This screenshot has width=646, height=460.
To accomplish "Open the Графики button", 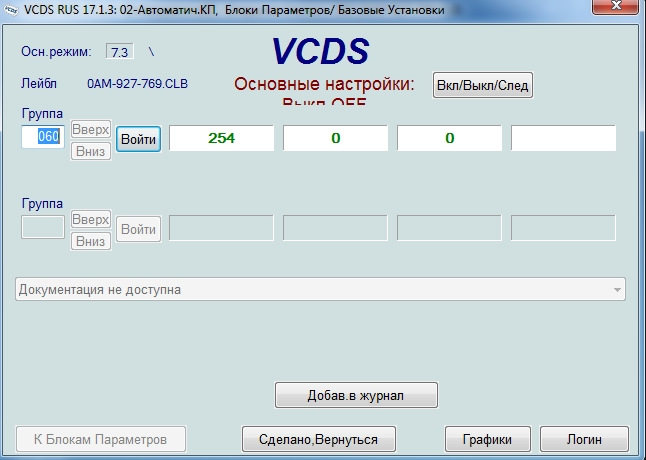I will (487, 439).
